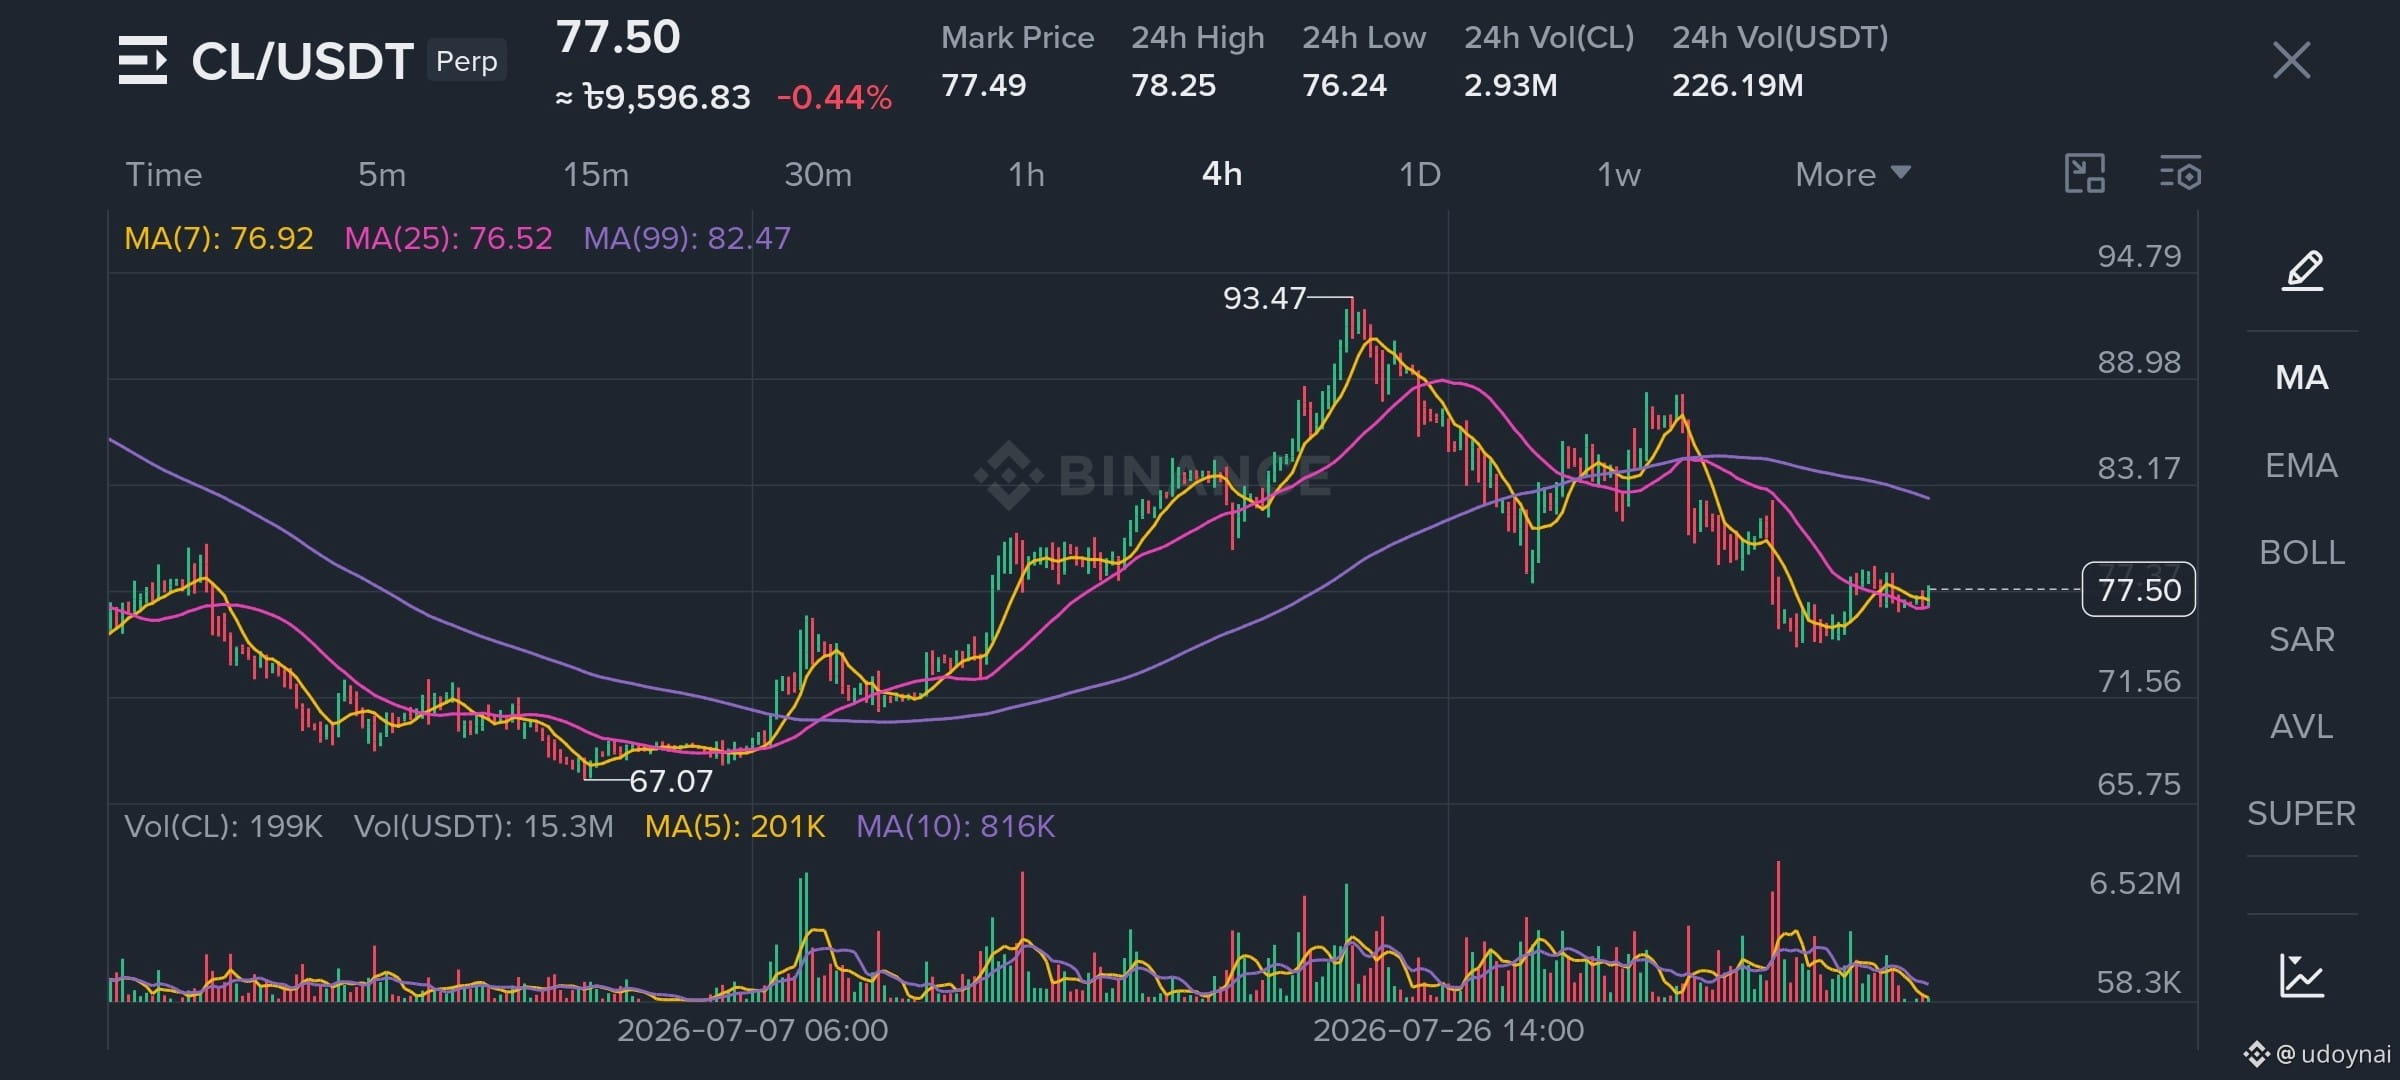Click the 2026-07-26 14:00 date label
Viewport: 2400px width, 1080px height.
click(1448, 1030)
